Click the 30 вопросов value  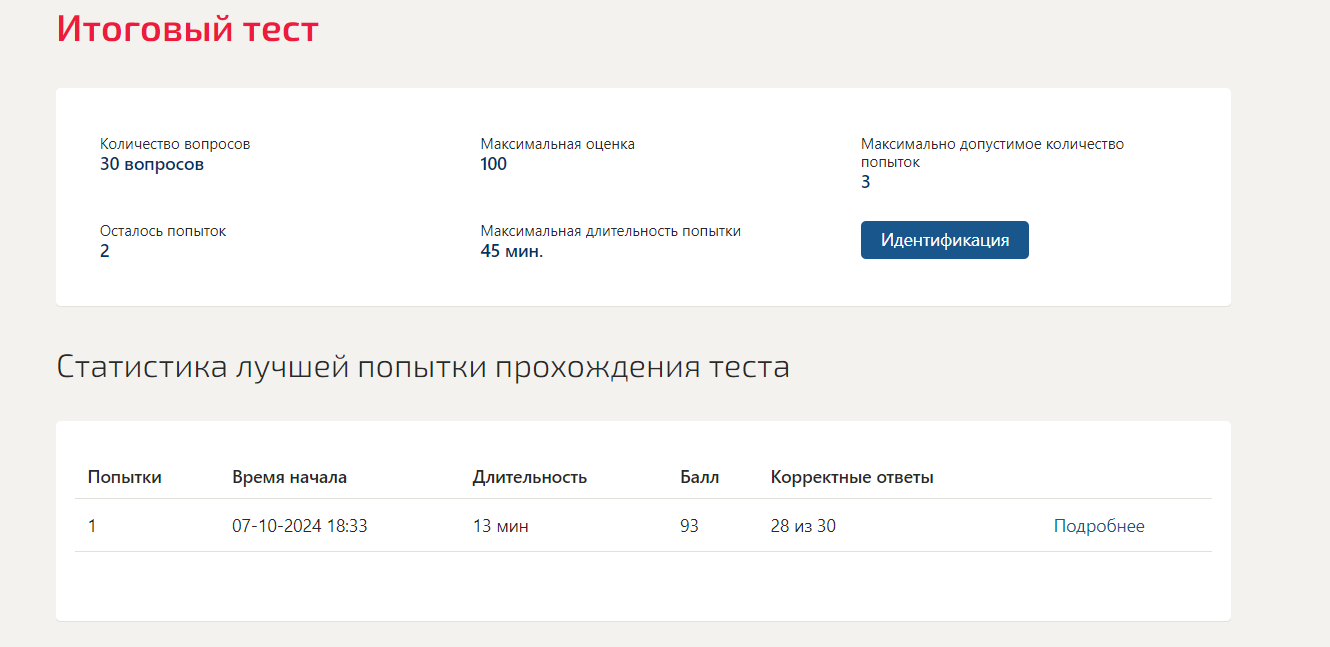coord(152,164)
